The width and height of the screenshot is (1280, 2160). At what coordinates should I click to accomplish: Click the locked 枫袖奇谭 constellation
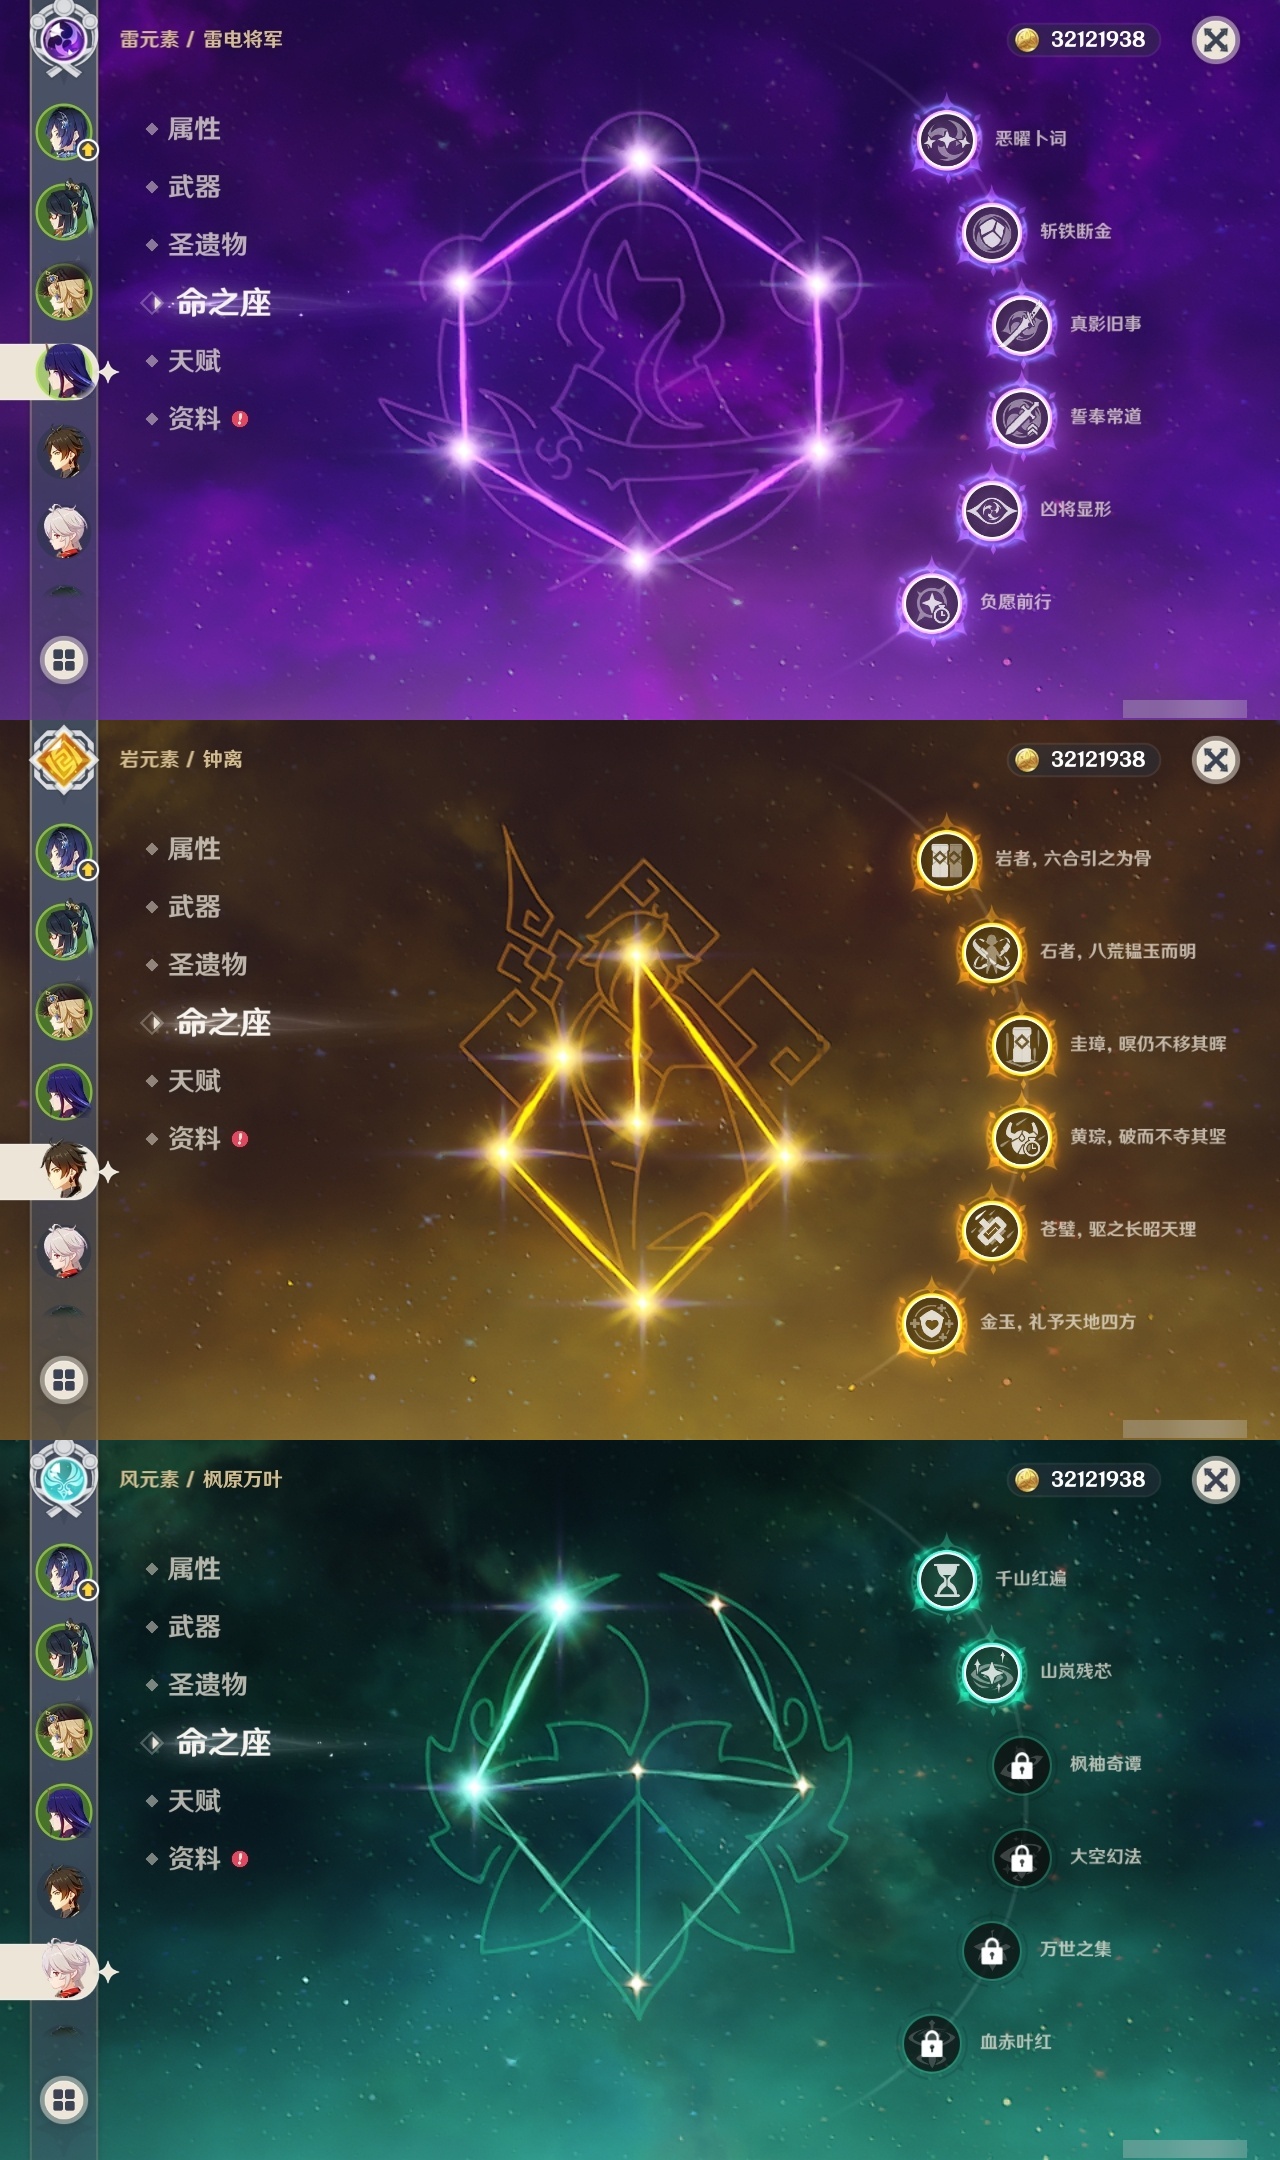(x=1021, y=1765)
